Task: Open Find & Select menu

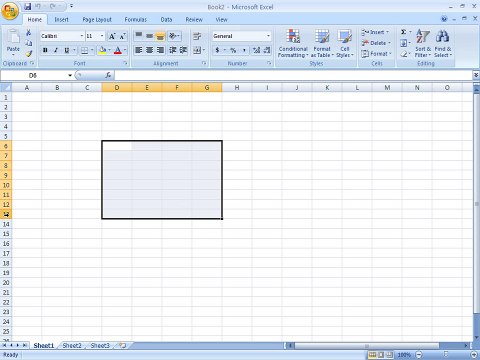Action: click(443, 43)
